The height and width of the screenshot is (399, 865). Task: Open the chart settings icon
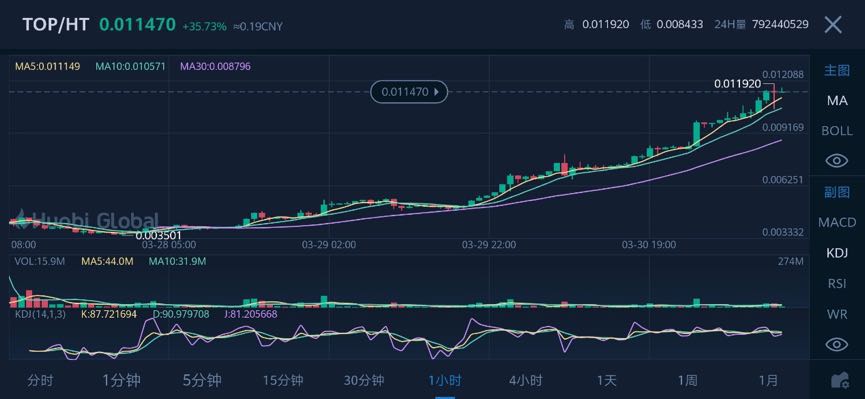point(840,380)
